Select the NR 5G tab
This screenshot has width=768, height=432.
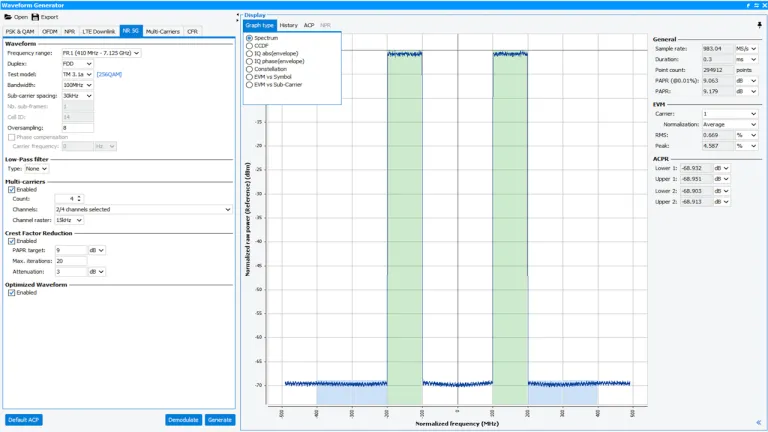131,31
